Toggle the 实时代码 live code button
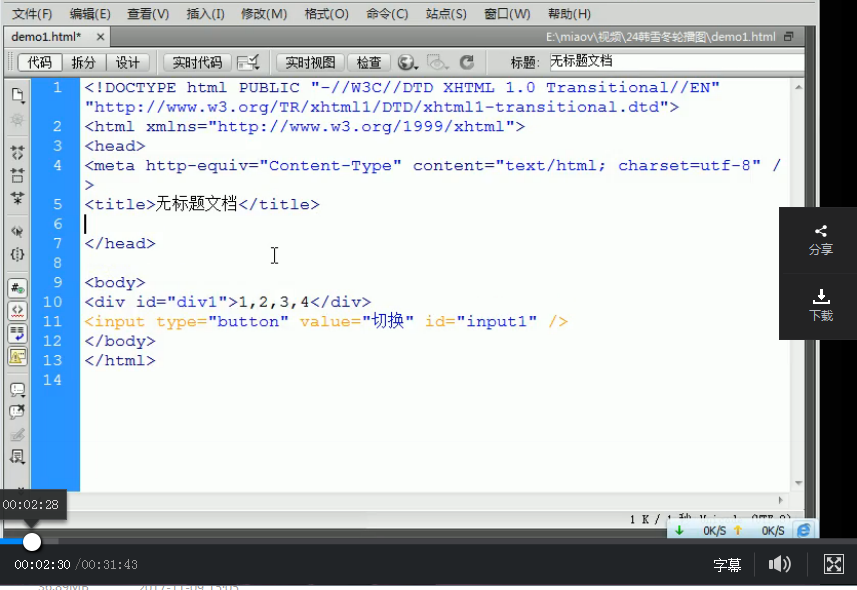Viewport: 857px width, 590px height. pyautogui.click(x=197, y=62)
